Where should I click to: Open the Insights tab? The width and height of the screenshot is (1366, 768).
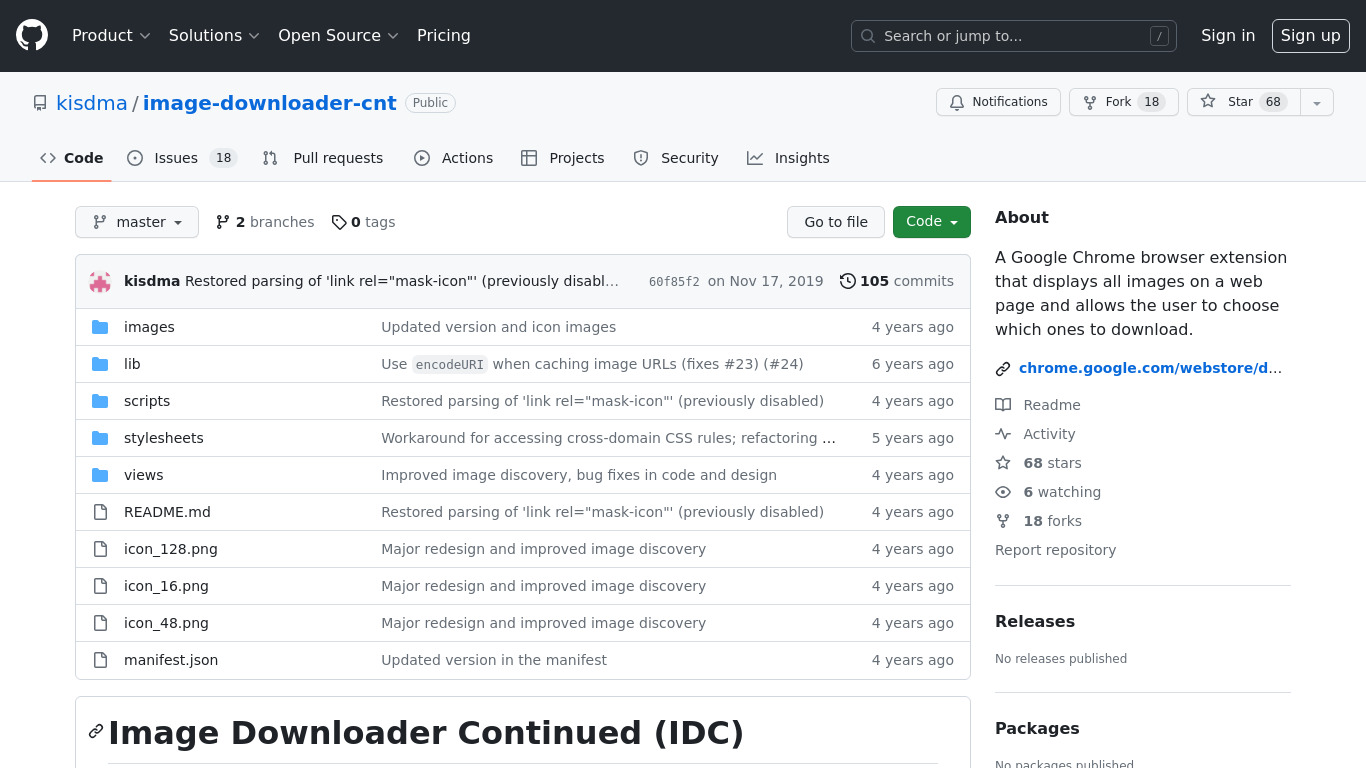(x=788, y=158)
